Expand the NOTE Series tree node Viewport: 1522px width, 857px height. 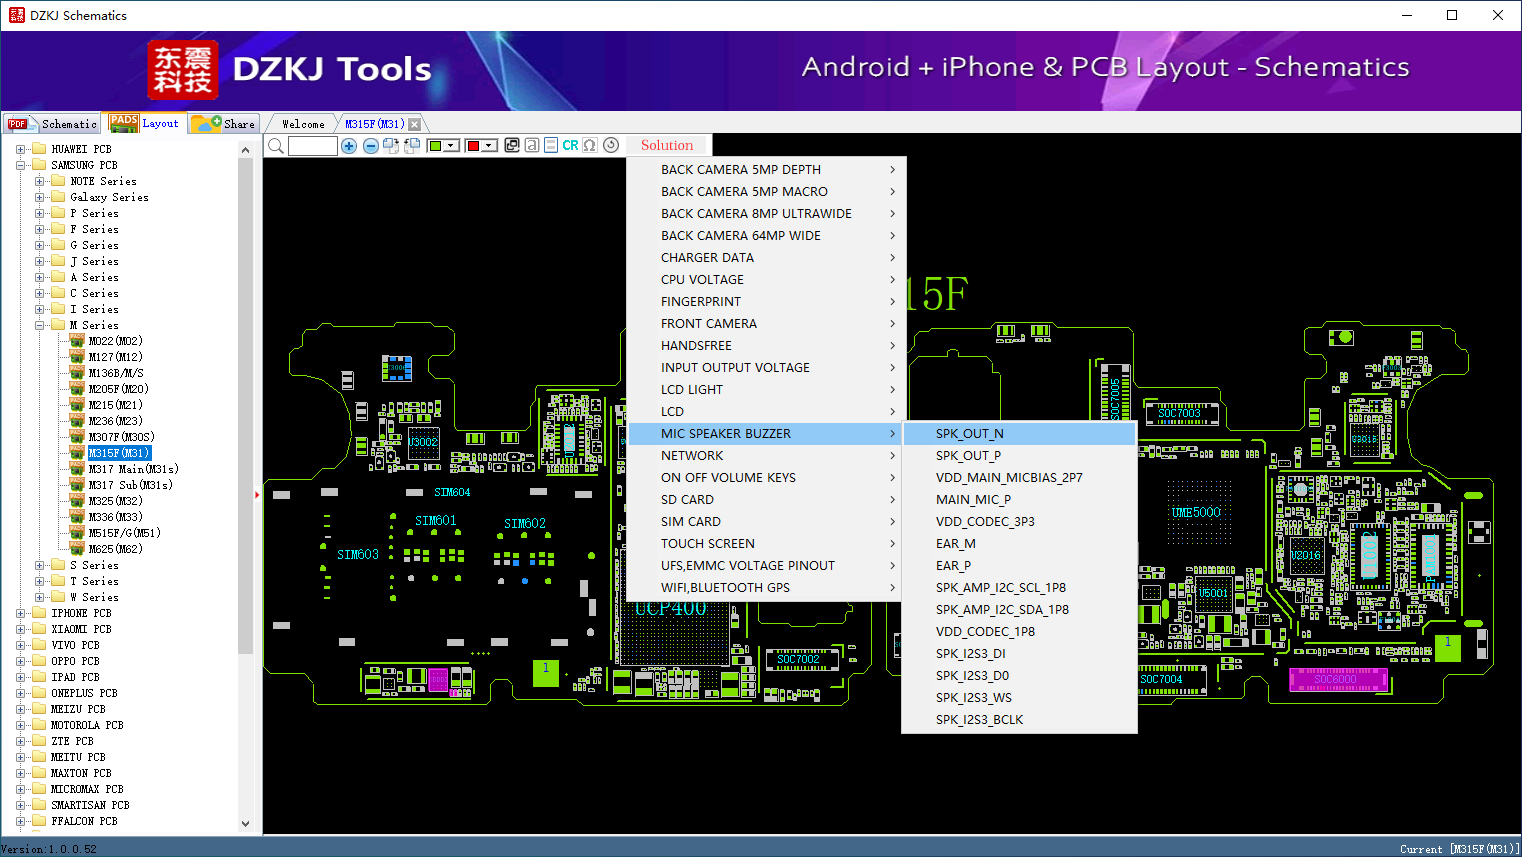pyautogui.click(x=40, y=181)
